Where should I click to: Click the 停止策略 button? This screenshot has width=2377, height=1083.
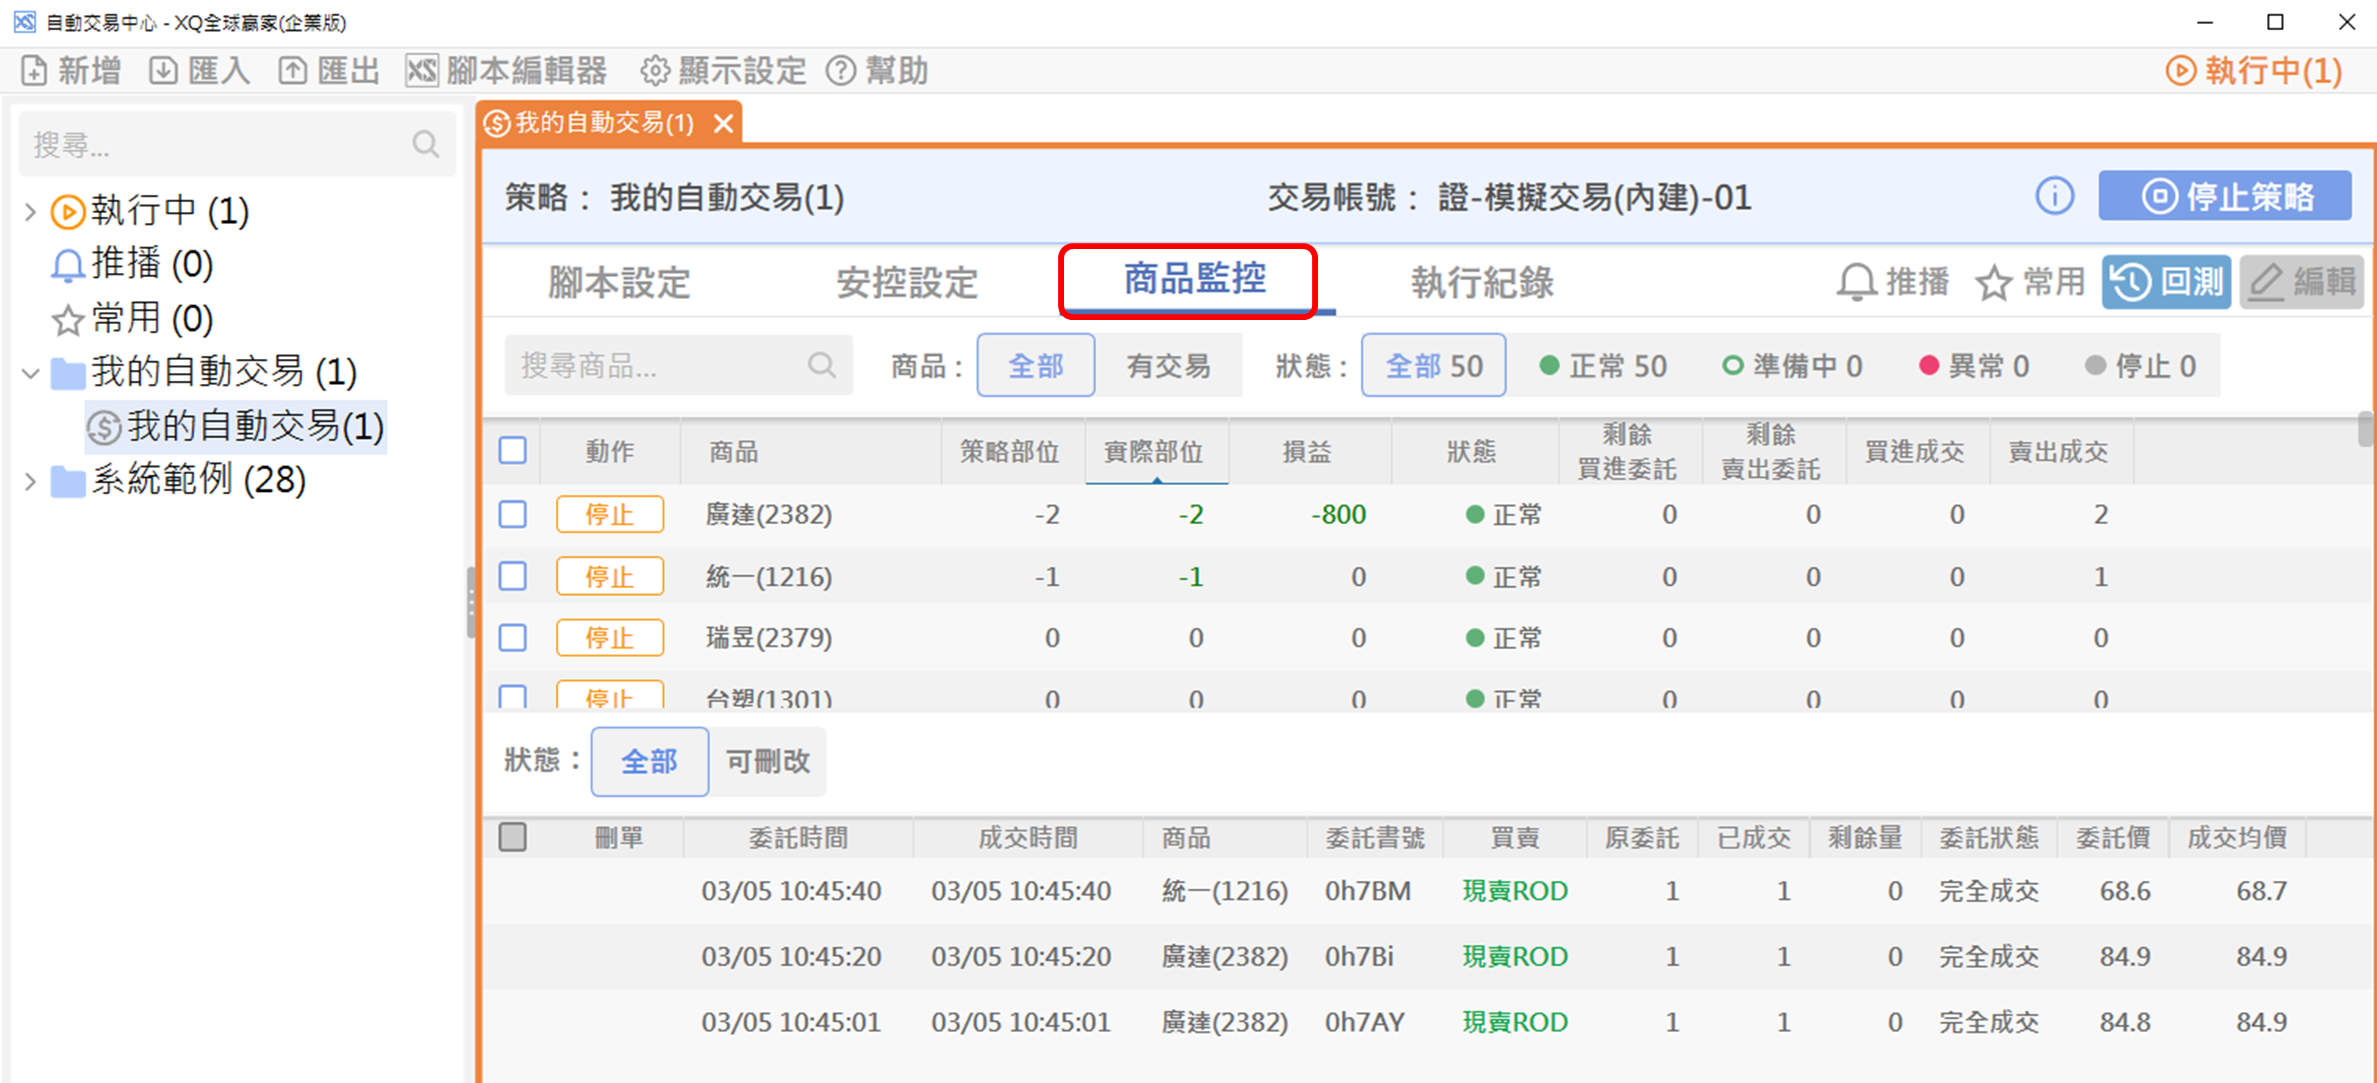(2225, 196)
